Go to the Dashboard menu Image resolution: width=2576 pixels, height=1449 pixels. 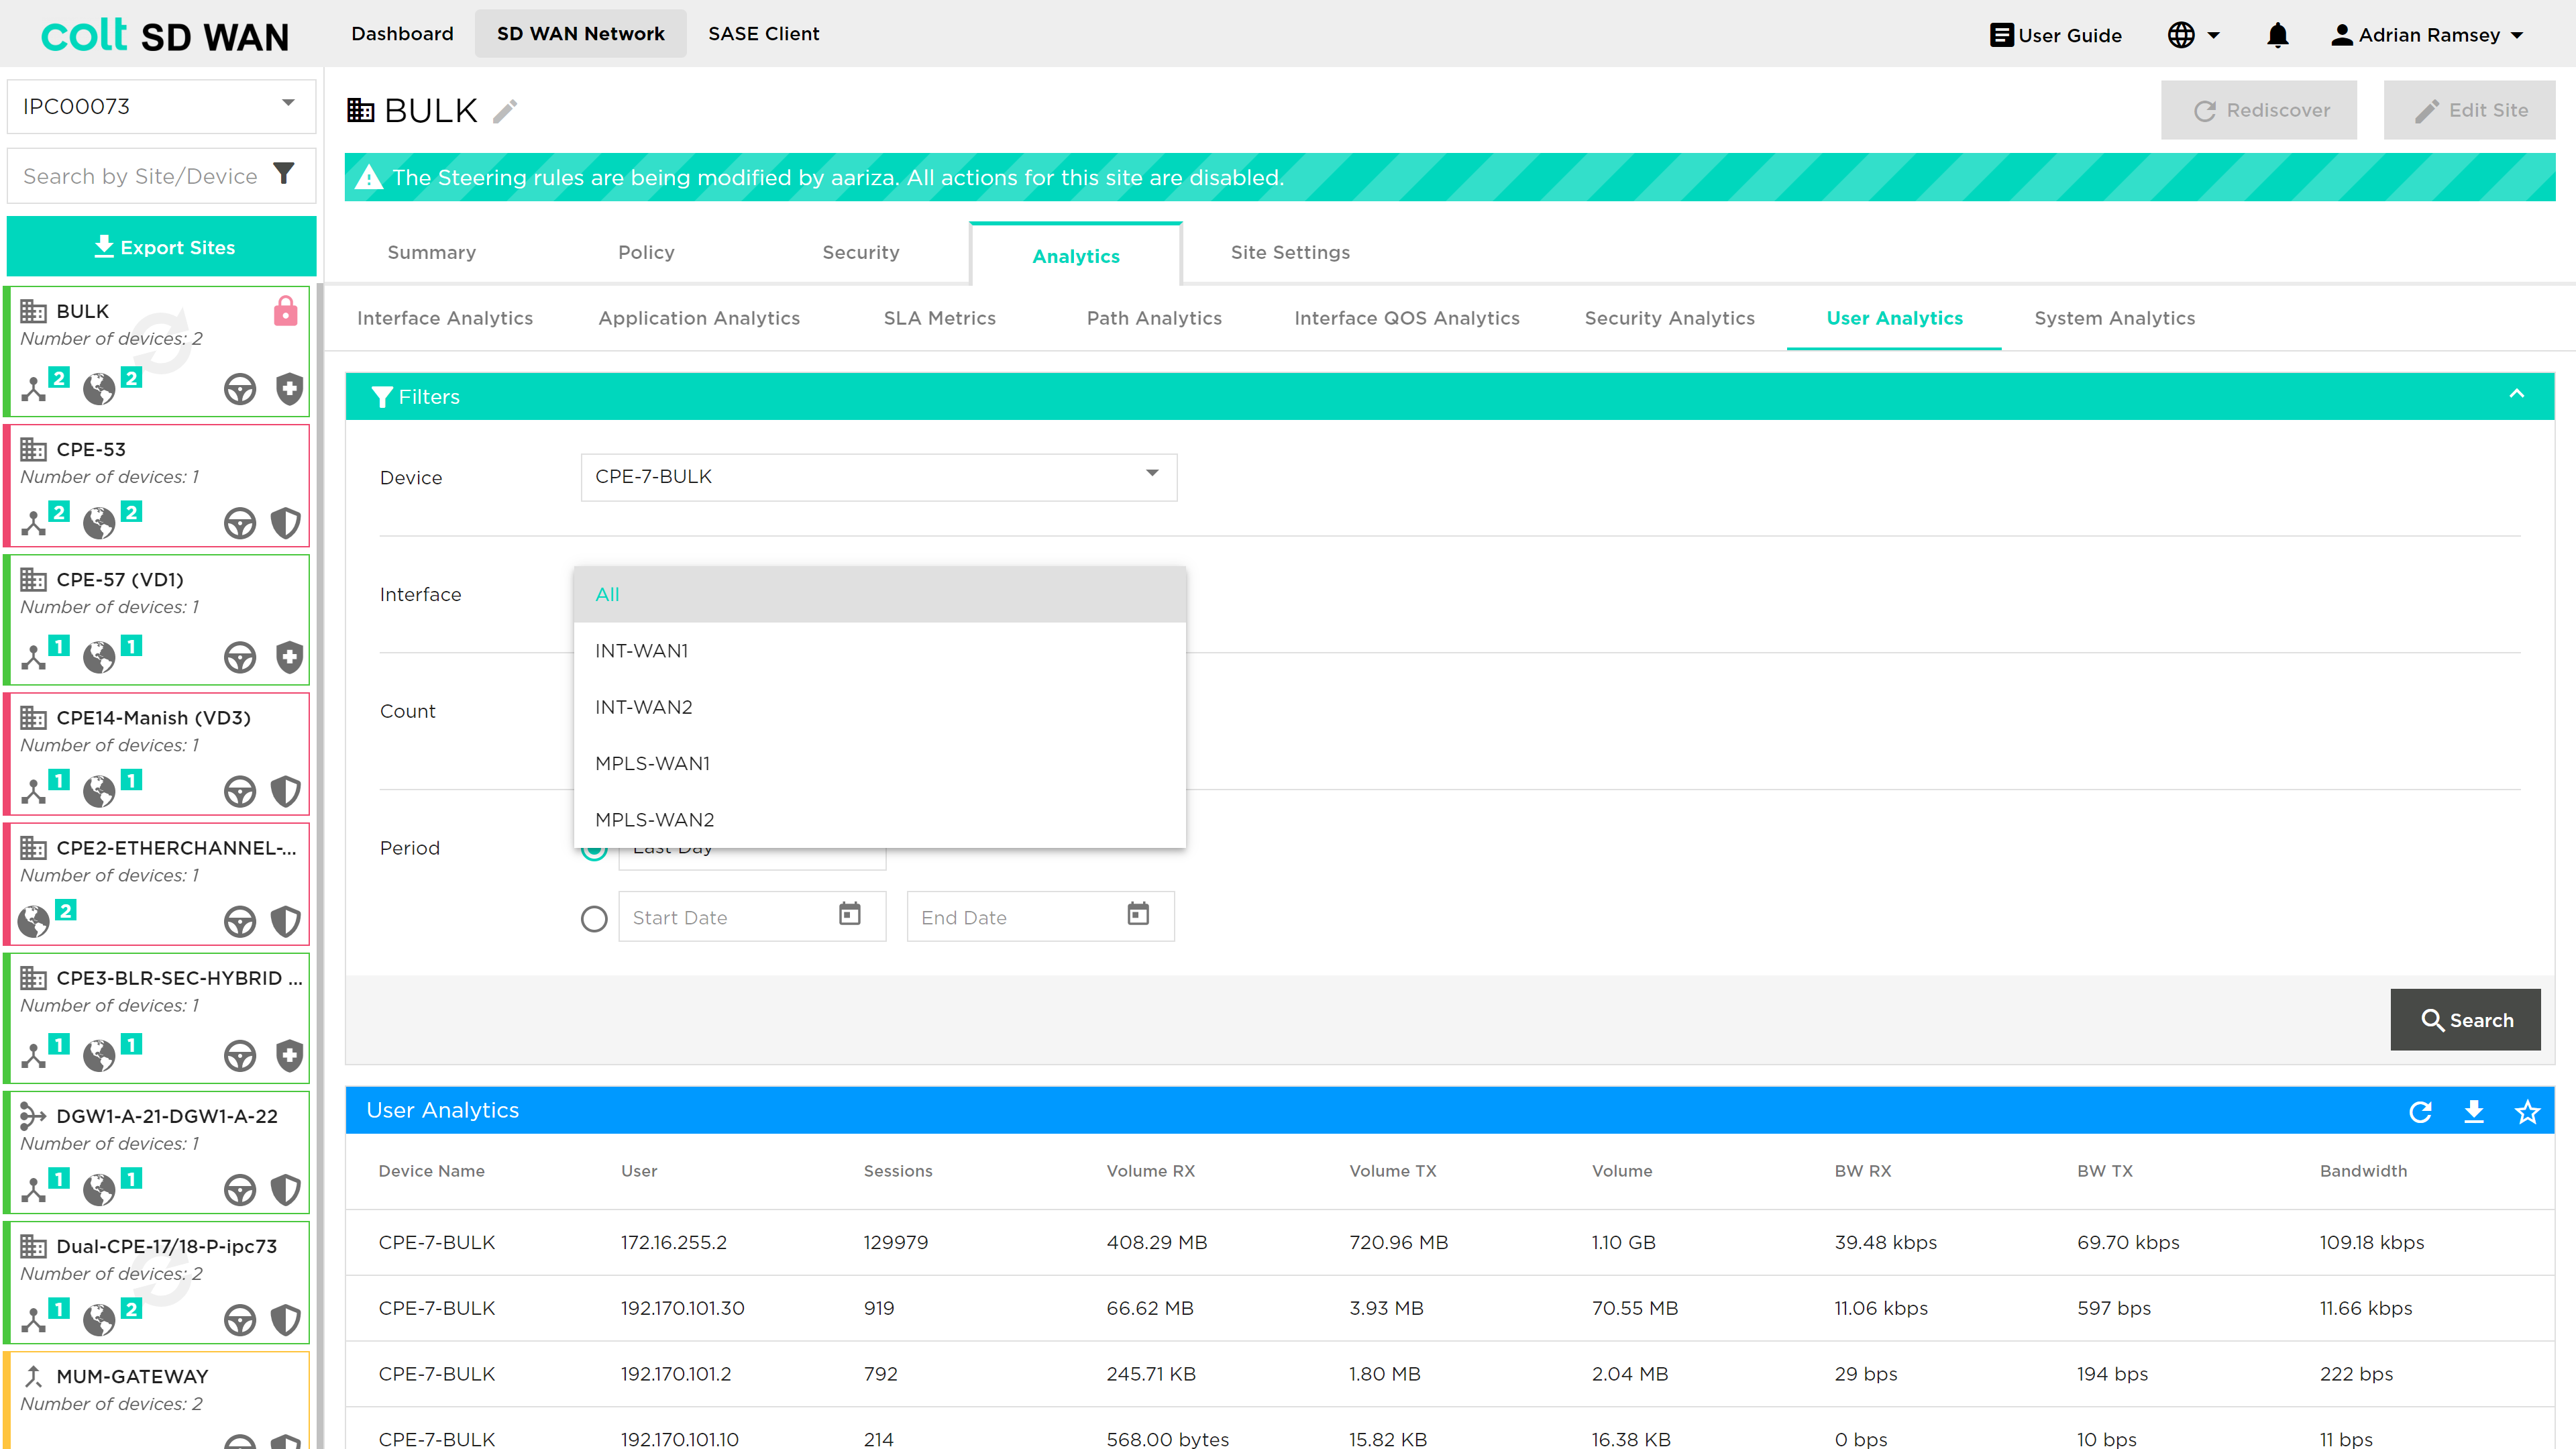[x=402, y=34]
